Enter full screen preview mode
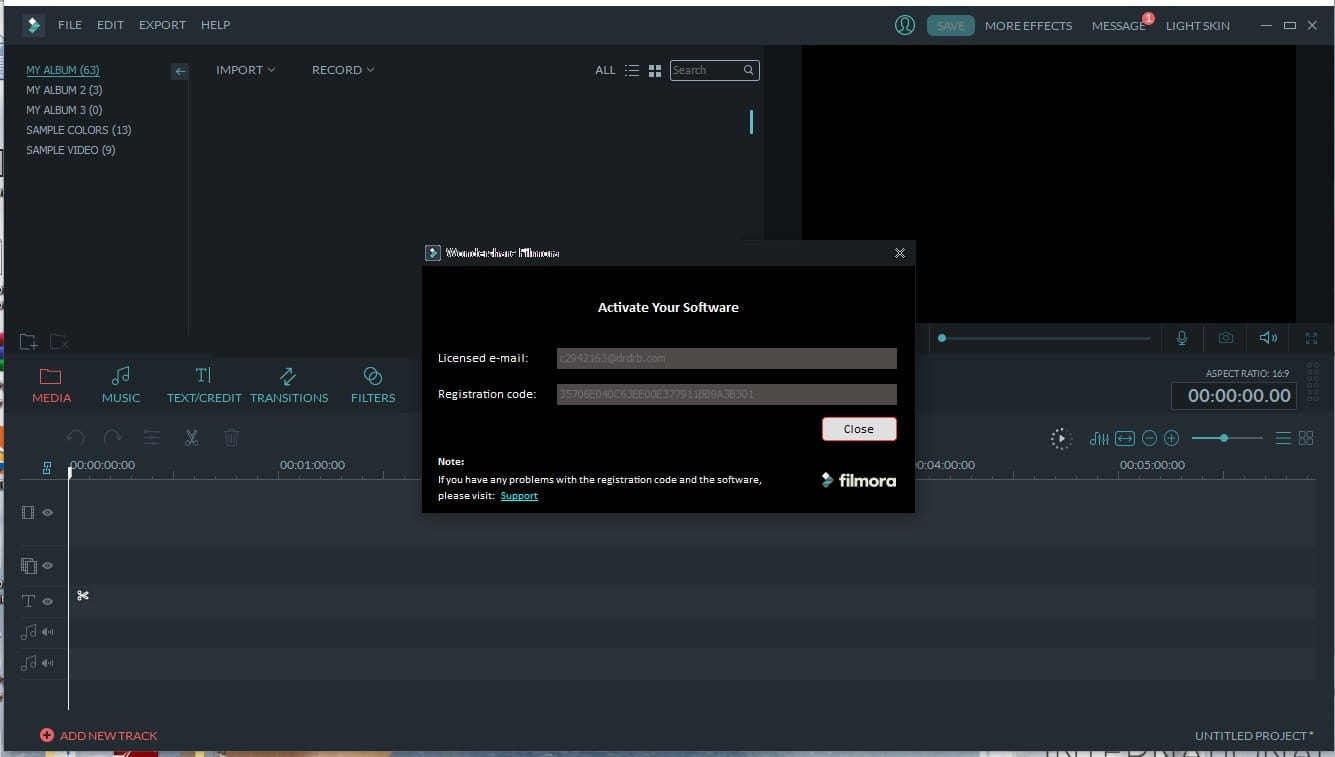 click(1312, 338)
